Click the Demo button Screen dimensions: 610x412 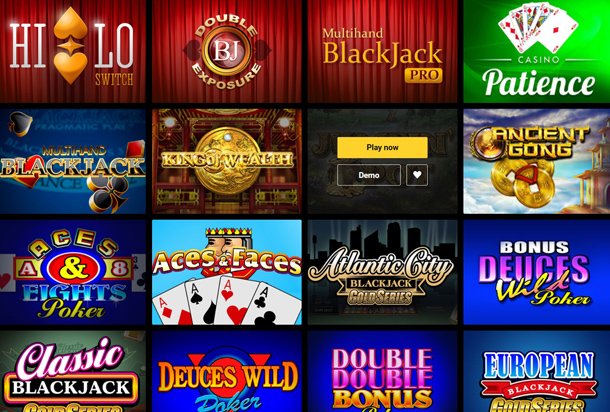pyautogui.click(x=369, y=175)
